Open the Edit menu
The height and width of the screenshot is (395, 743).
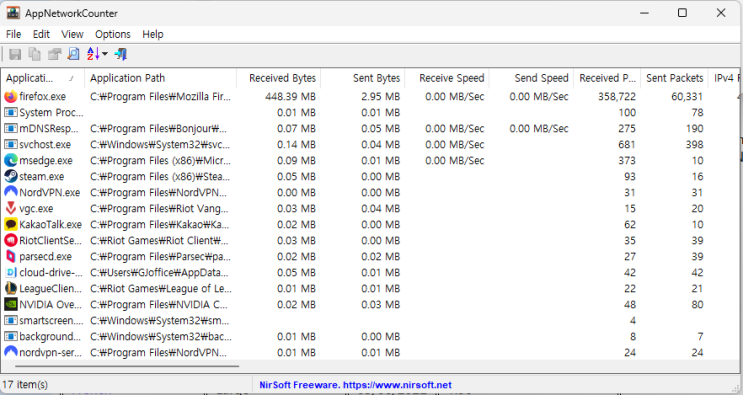coord(41,34)
